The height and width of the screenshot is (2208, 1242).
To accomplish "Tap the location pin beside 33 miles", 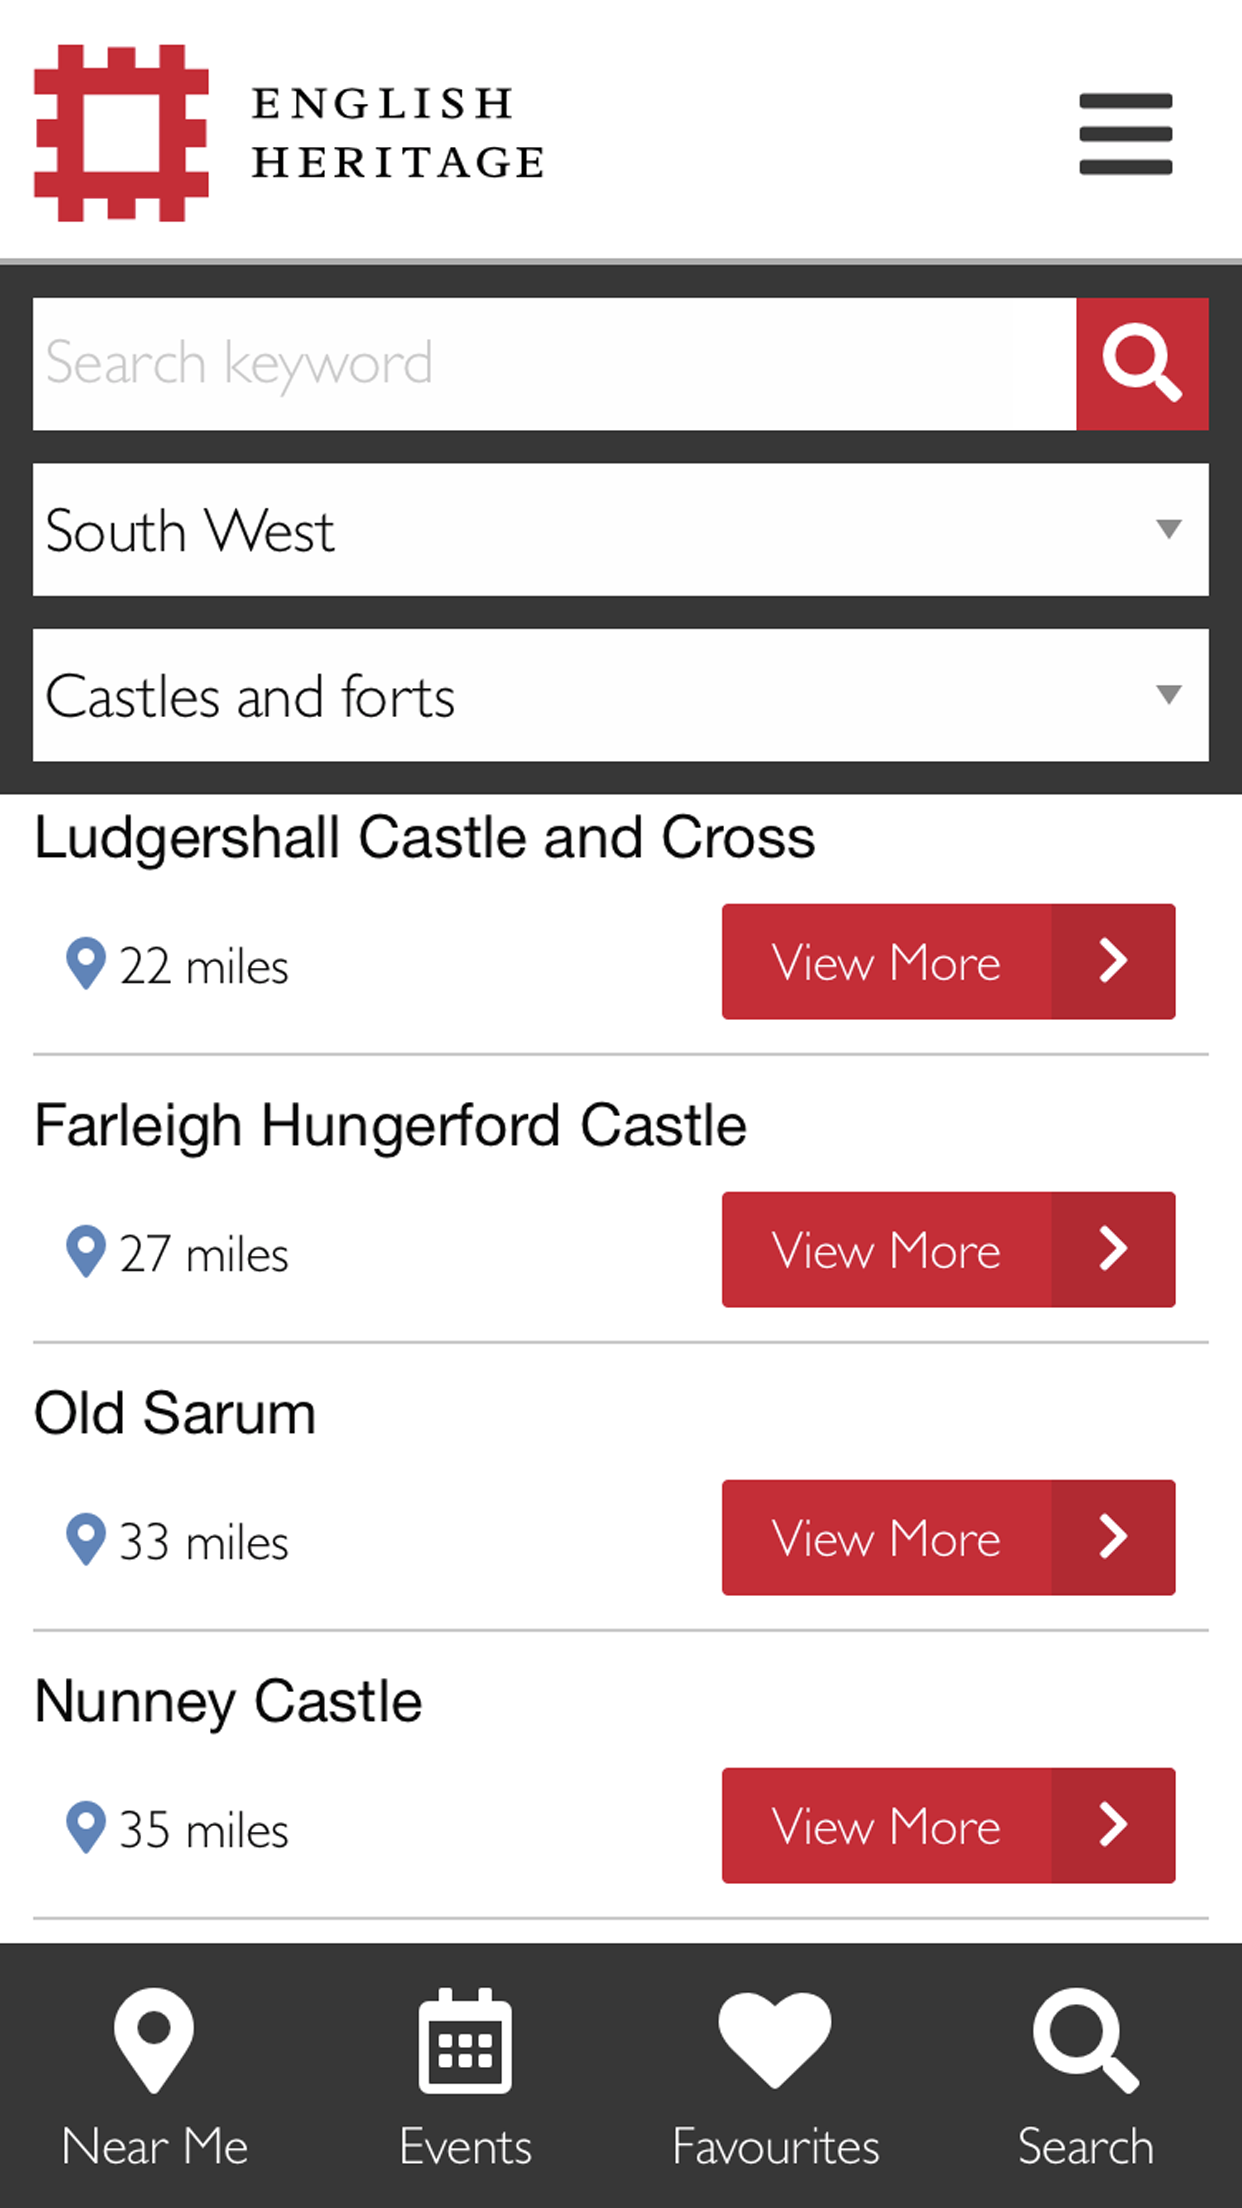I will [86, 1539].
